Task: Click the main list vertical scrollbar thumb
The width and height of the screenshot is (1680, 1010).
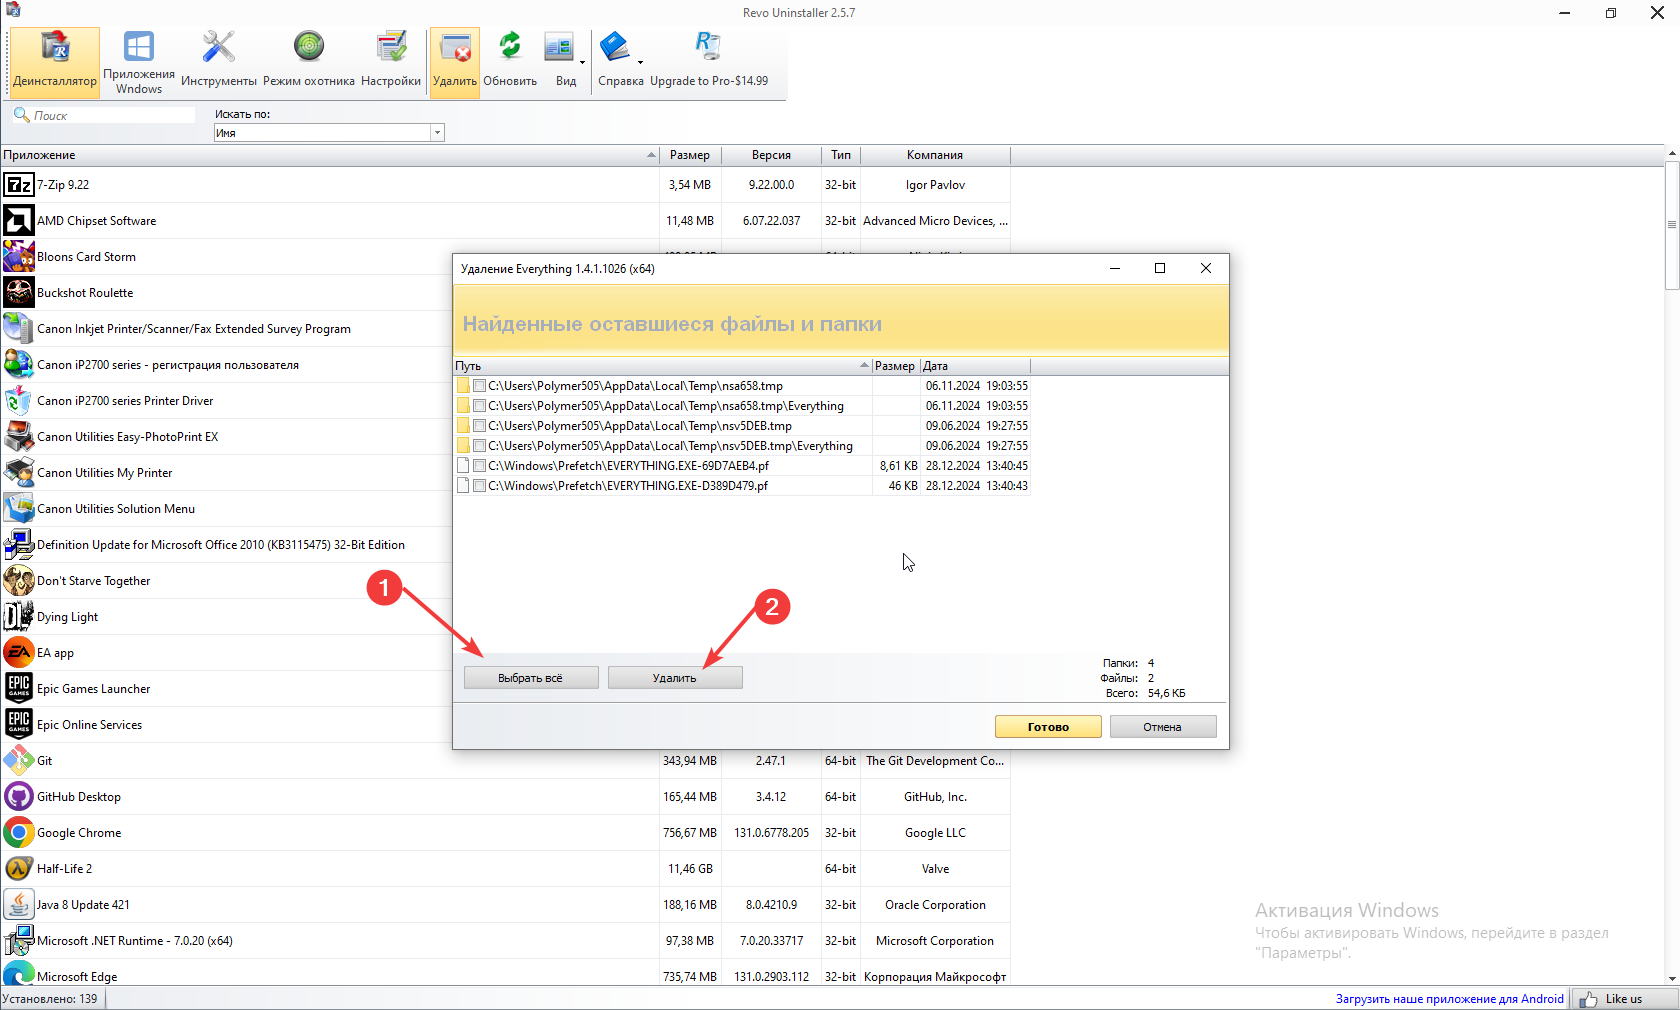Action: click(1671, 226)
